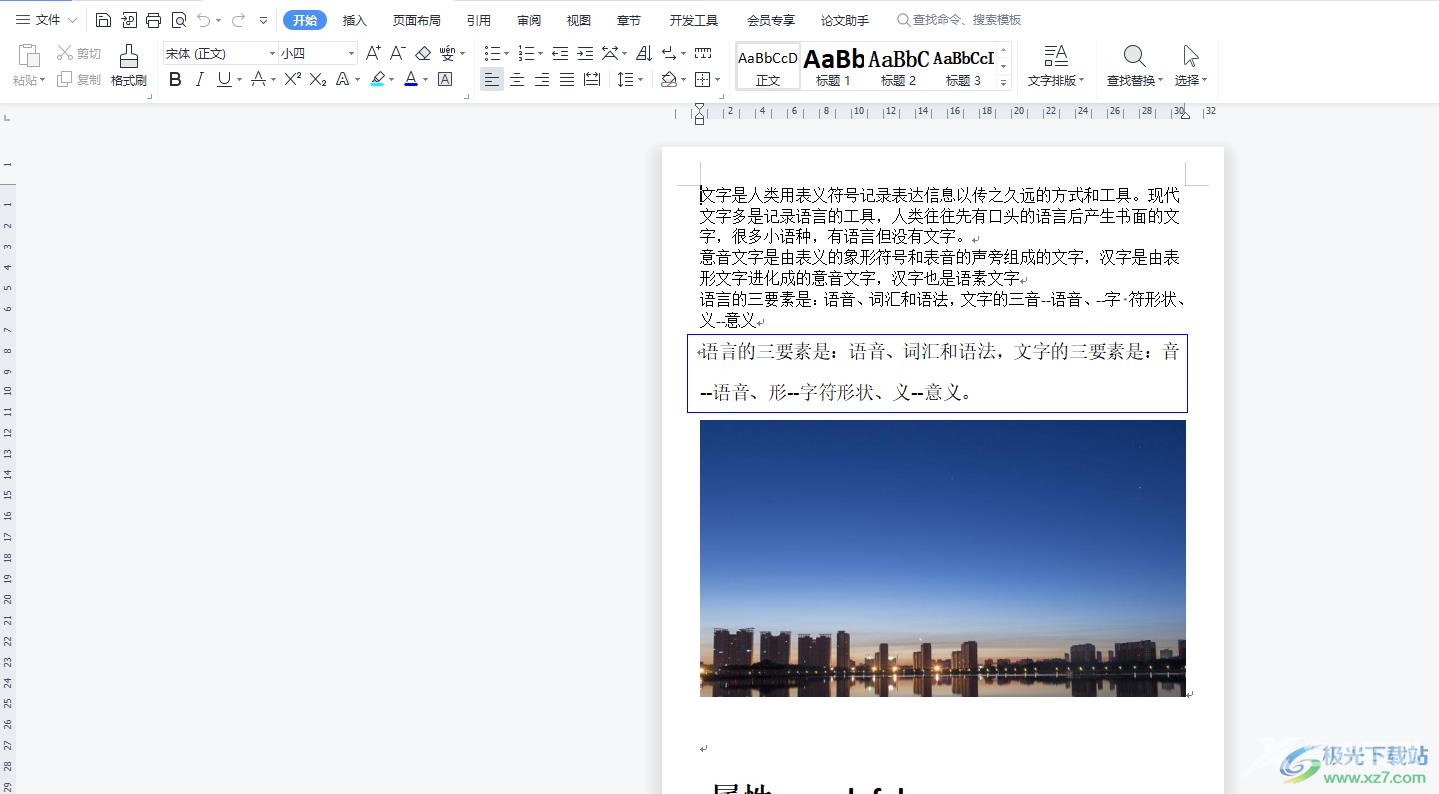Click the Undo arrow icon
This screenshot has height=794, width=1439.
(203, 20)
